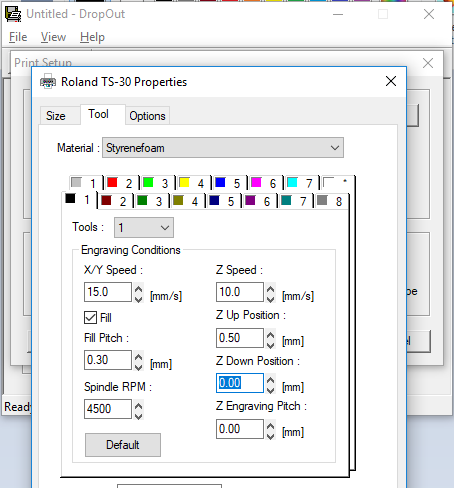
Task: Click the Z Engraving Pitch input field
Action: (x=240, y=429)
